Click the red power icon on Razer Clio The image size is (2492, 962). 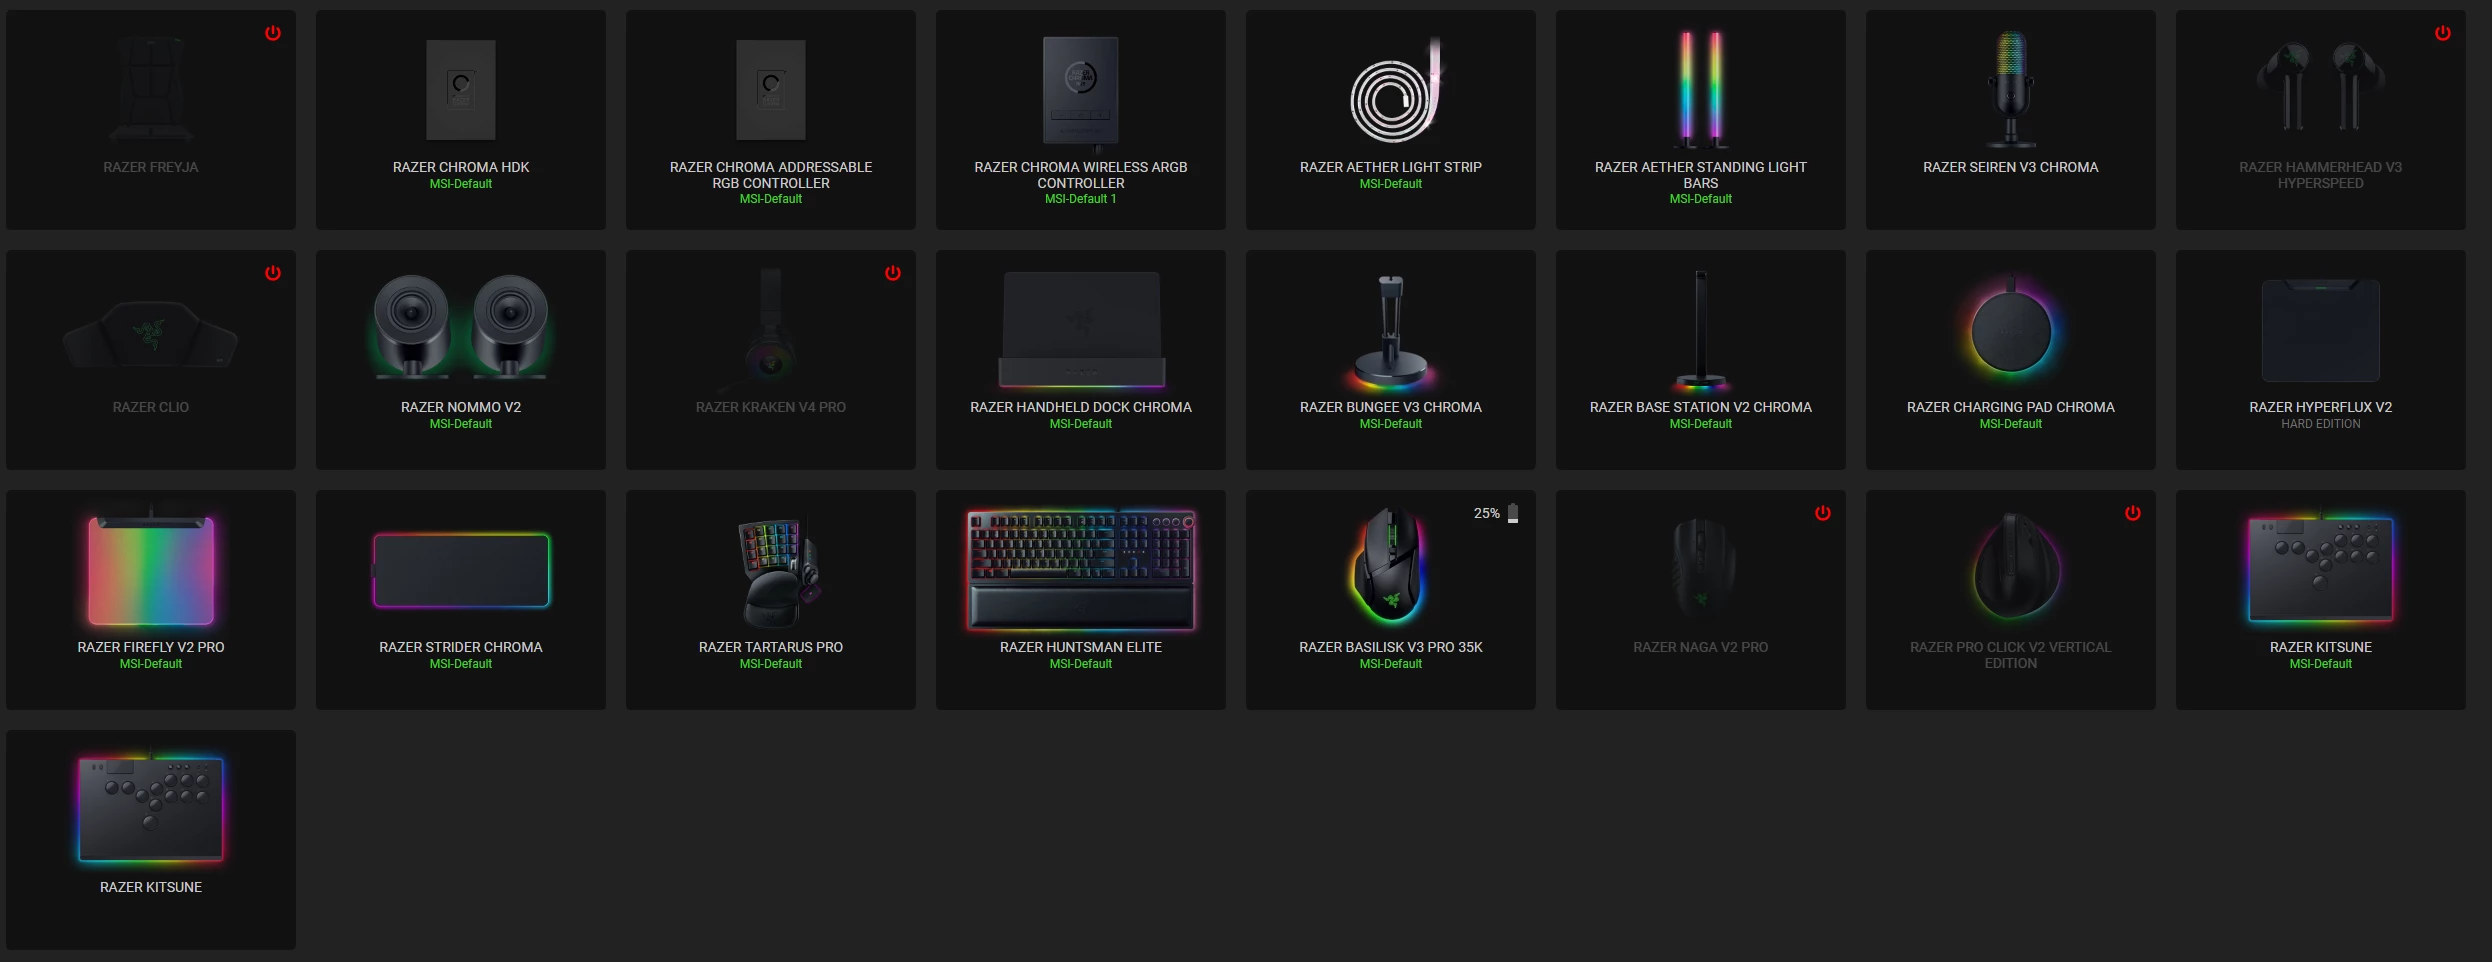(273, 273)
